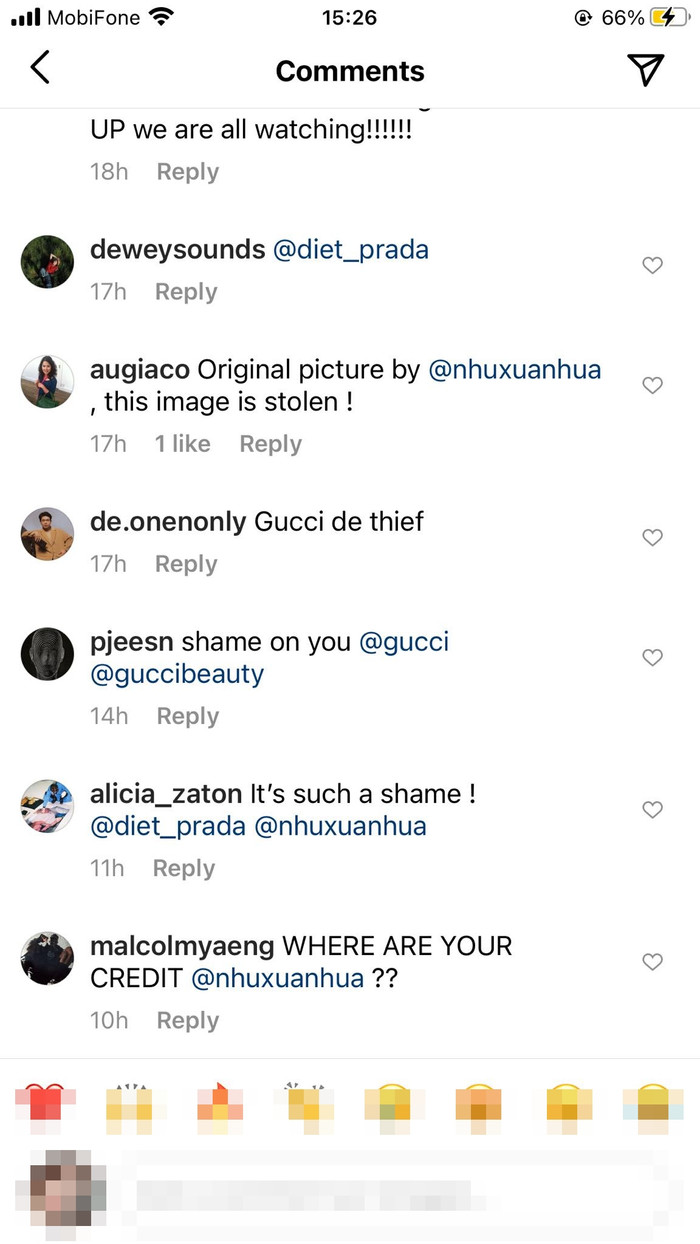Reply to augiaco's comment
Screen dimensions: 700x1244
(x=270, y=443)
